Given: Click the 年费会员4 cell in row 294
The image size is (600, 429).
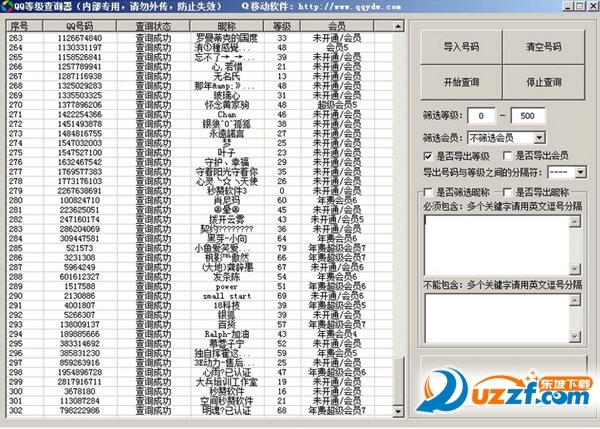Looking at the screenshot, I should [x=337, y=334].
